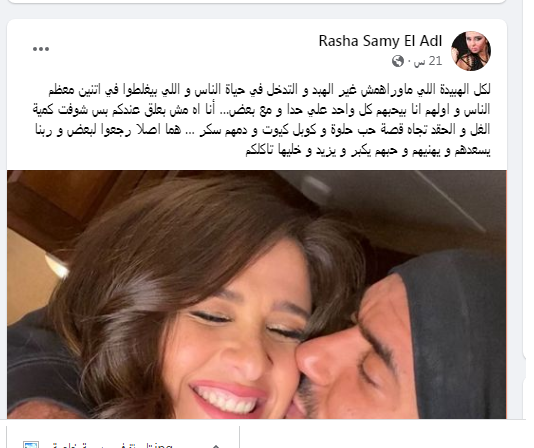Open the post via its 21 س timestamp
This screenshot has width=534, height=448.
pos(428,62)
